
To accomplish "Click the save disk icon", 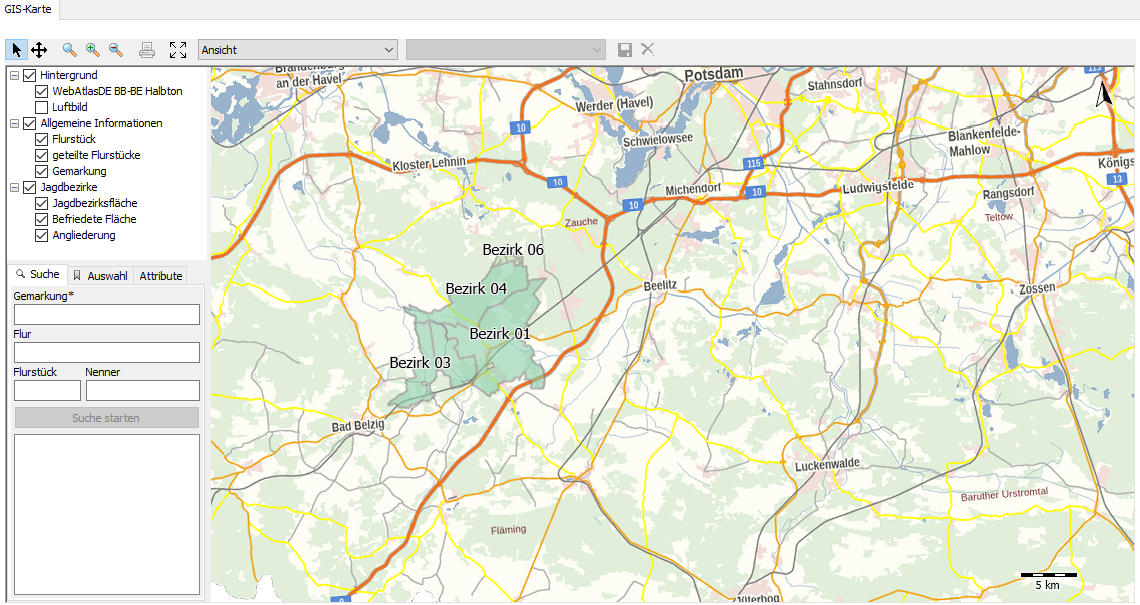I will coord(625,49).
